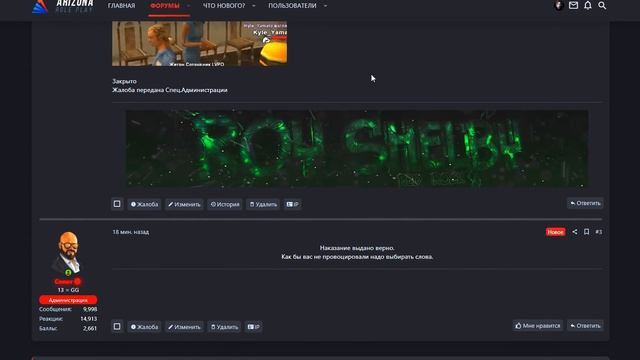The height and width of the screenshot is (360, 640).
Task: Edit the Roy Shelby post with Изменить
Action: pos(184,204)
